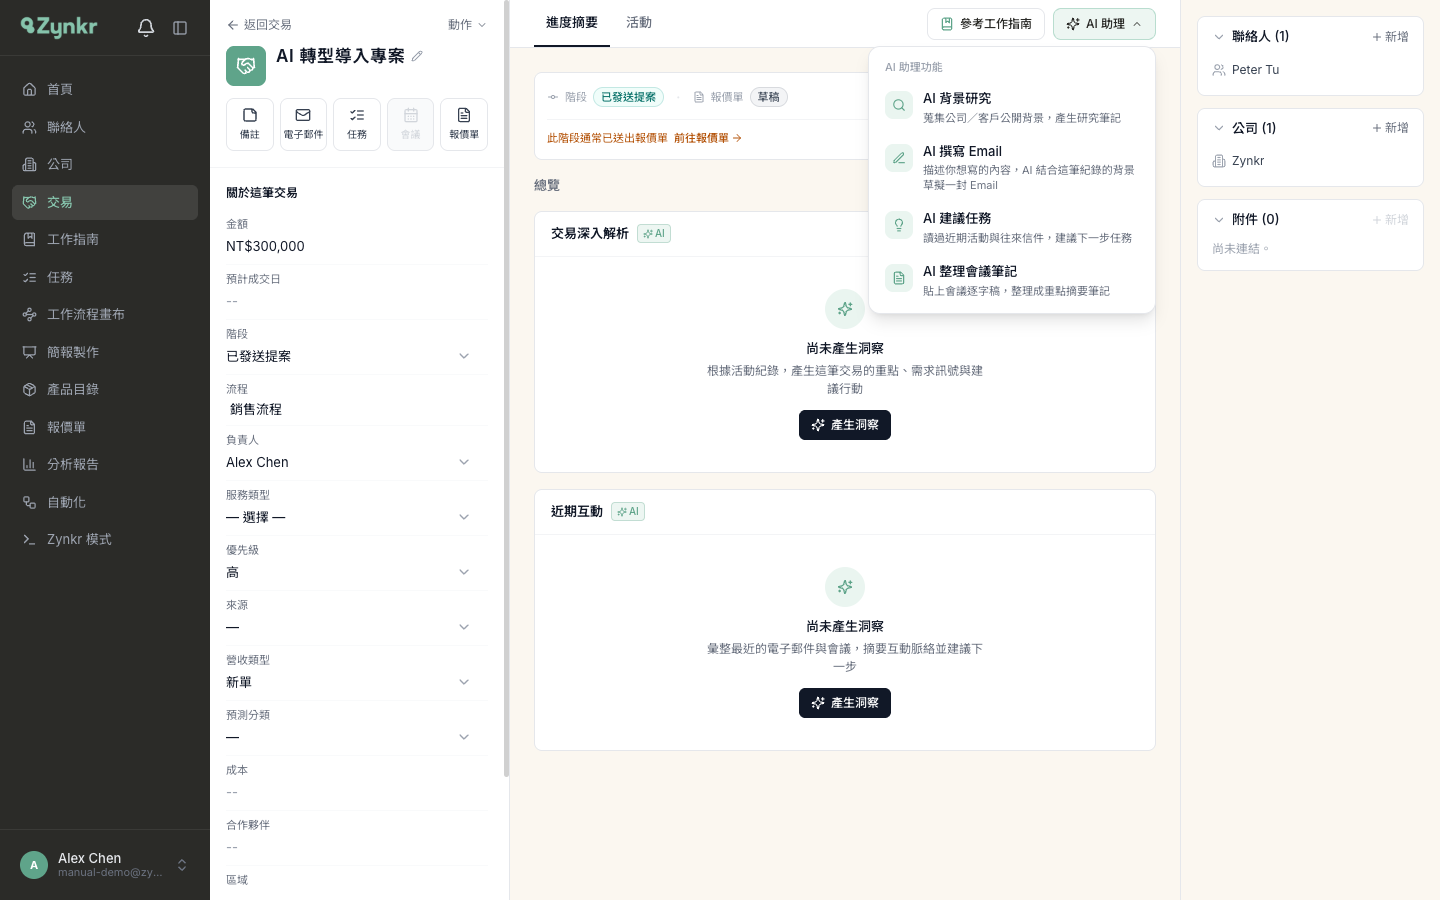
Task: Follow the 前往報價單 link
Action: pyautogui.click(x=708, y=138)
